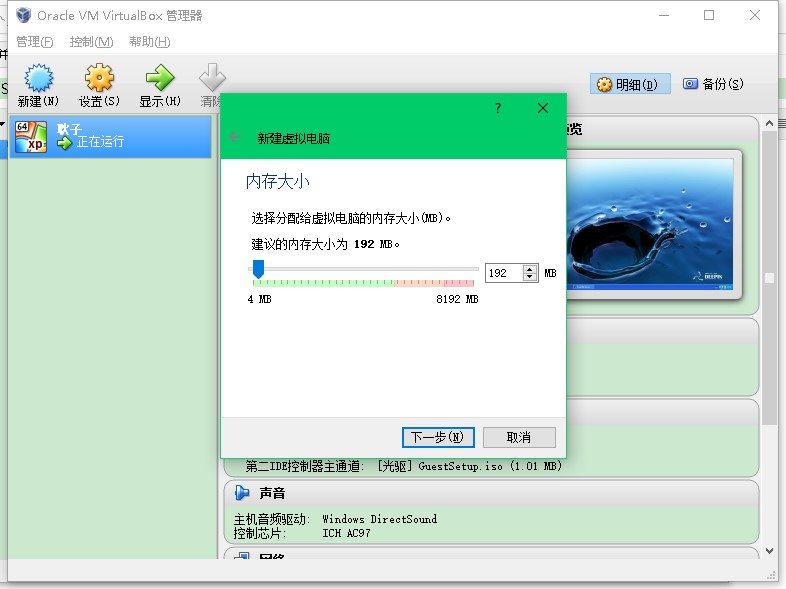Click the 主机音频驱动 label
This screenshot has width=786, height=589.
pyautogui.click(x=272, y=519)
